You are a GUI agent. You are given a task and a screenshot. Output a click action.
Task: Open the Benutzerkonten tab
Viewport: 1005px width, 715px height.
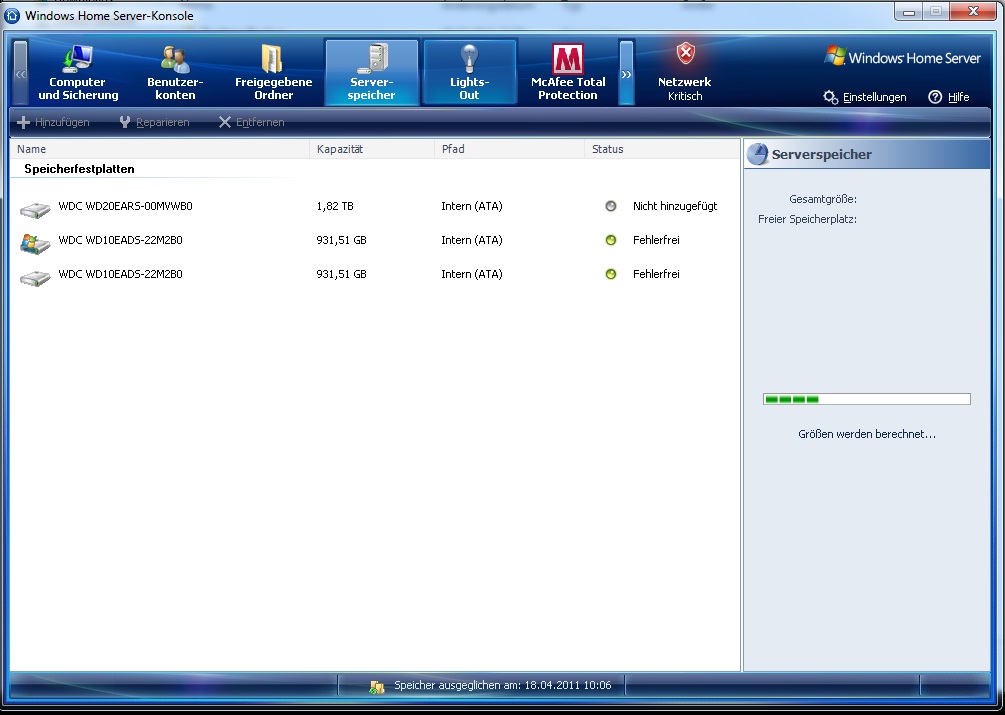coord(175,72)
